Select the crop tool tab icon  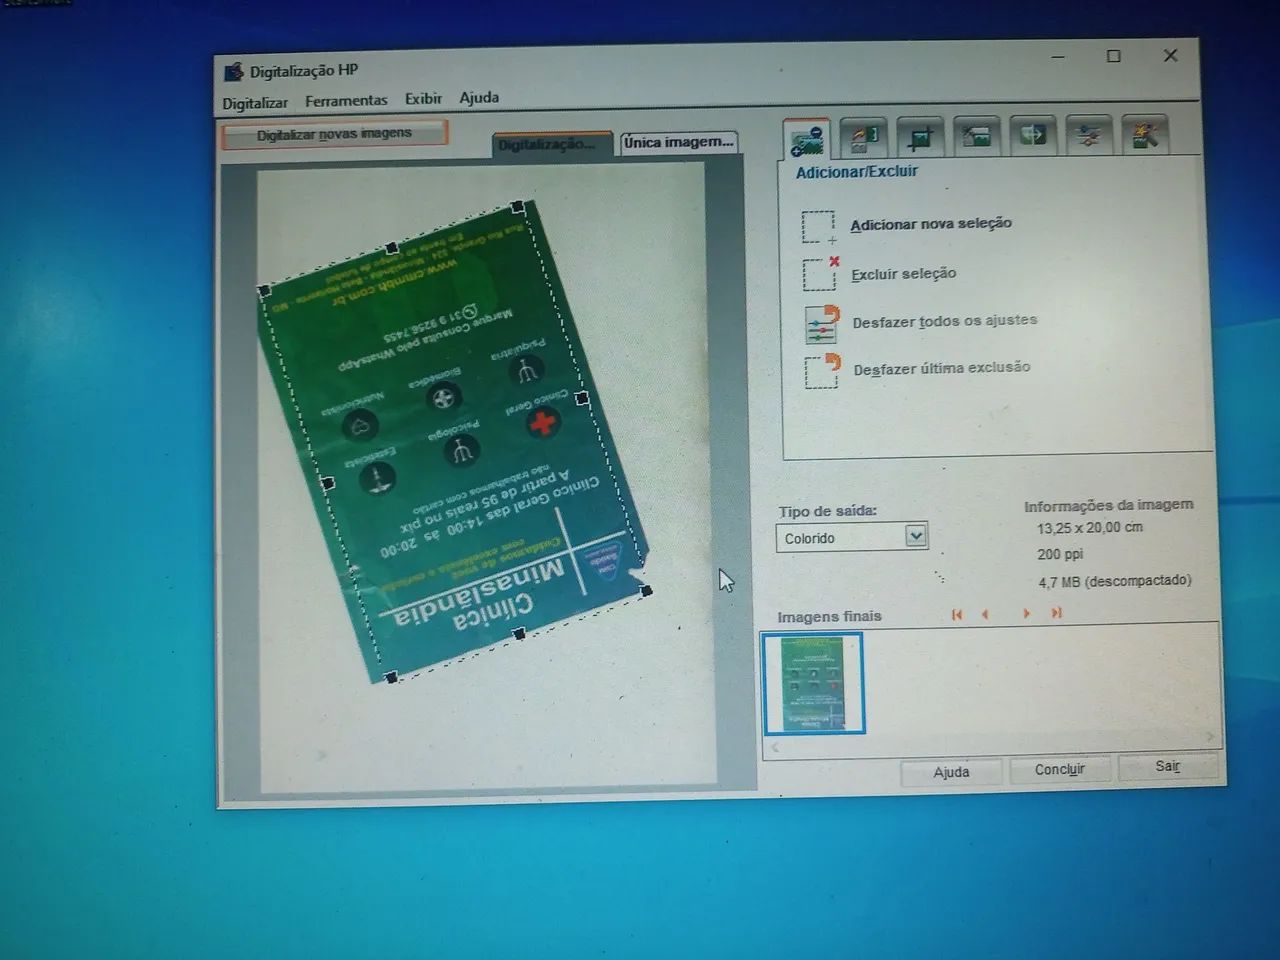pos(920,136)
